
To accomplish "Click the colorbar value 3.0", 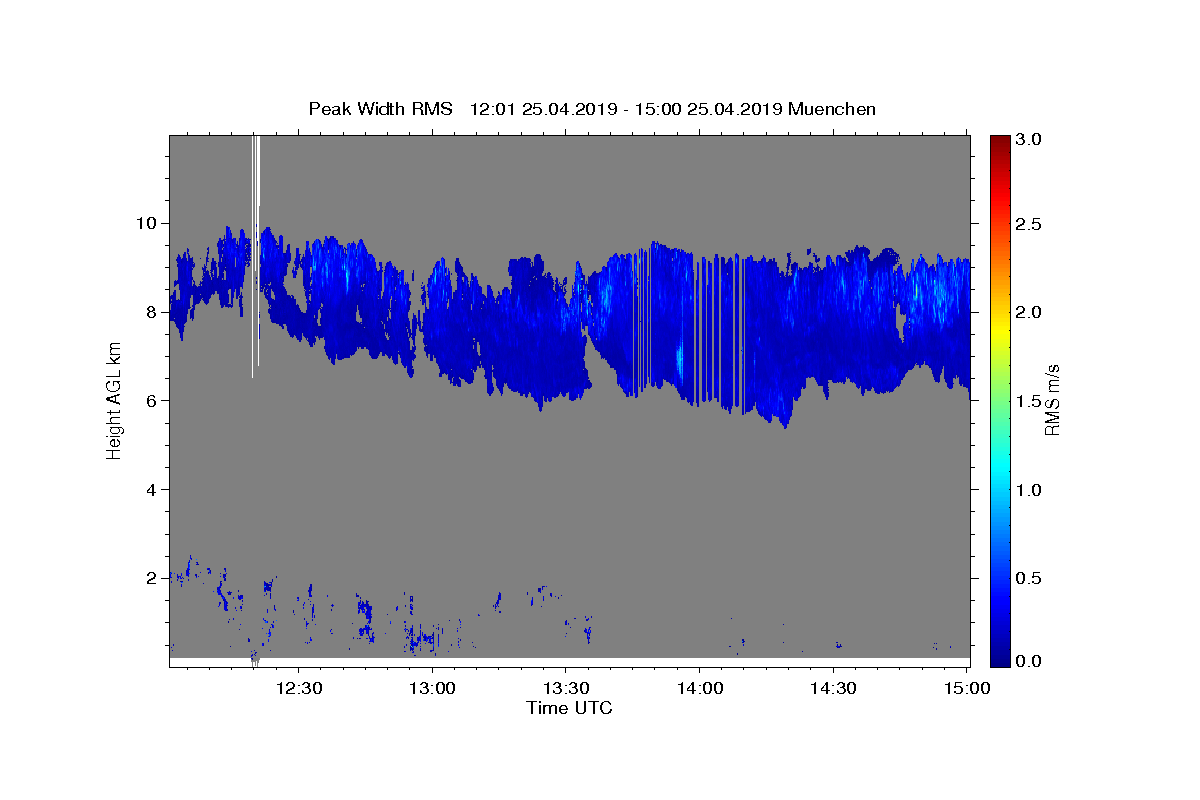I will [1030, 140].
